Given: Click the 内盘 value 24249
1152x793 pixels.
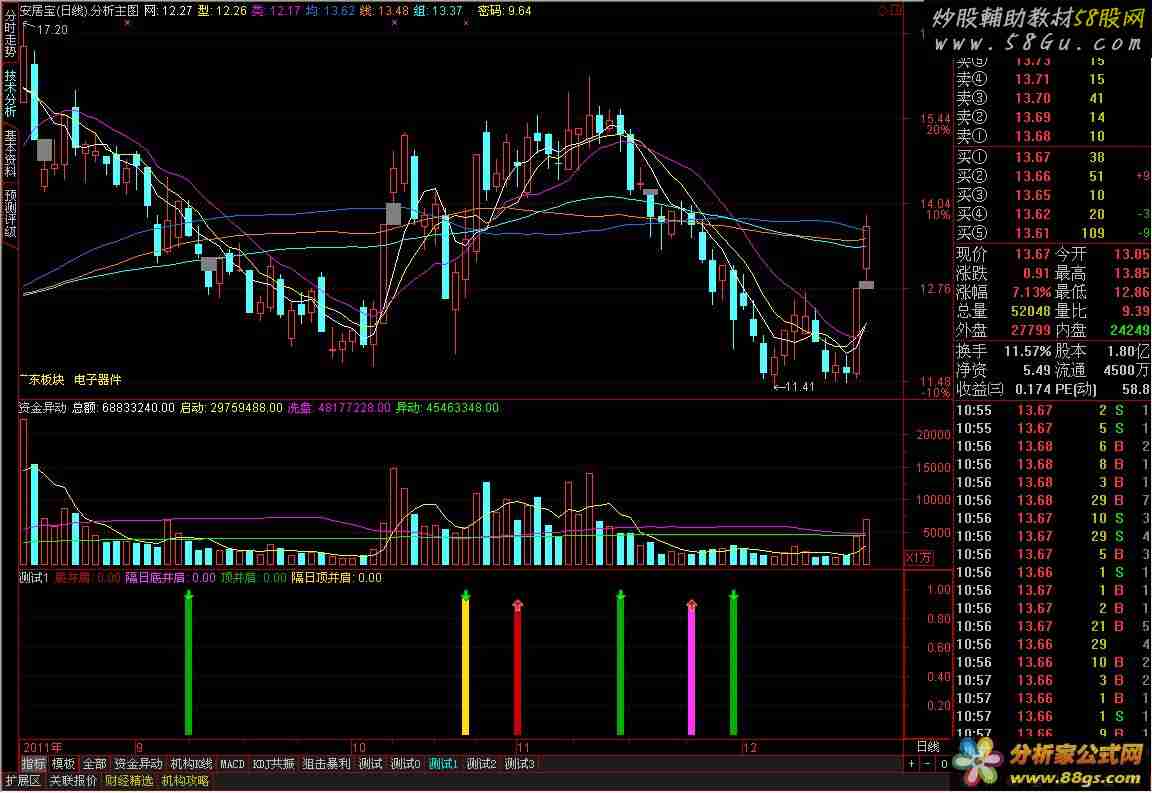Looking at the screenshot, I should click(1130, 331).
